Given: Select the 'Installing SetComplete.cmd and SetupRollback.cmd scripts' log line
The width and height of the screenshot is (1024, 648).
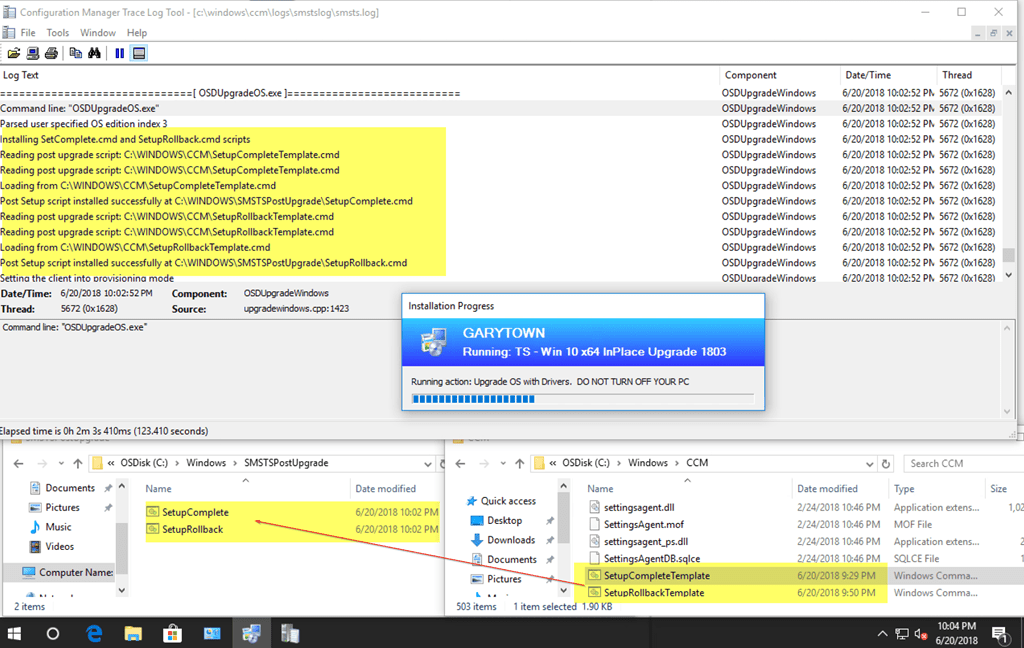Looking at the screenshot, I should tap(500, 139).
